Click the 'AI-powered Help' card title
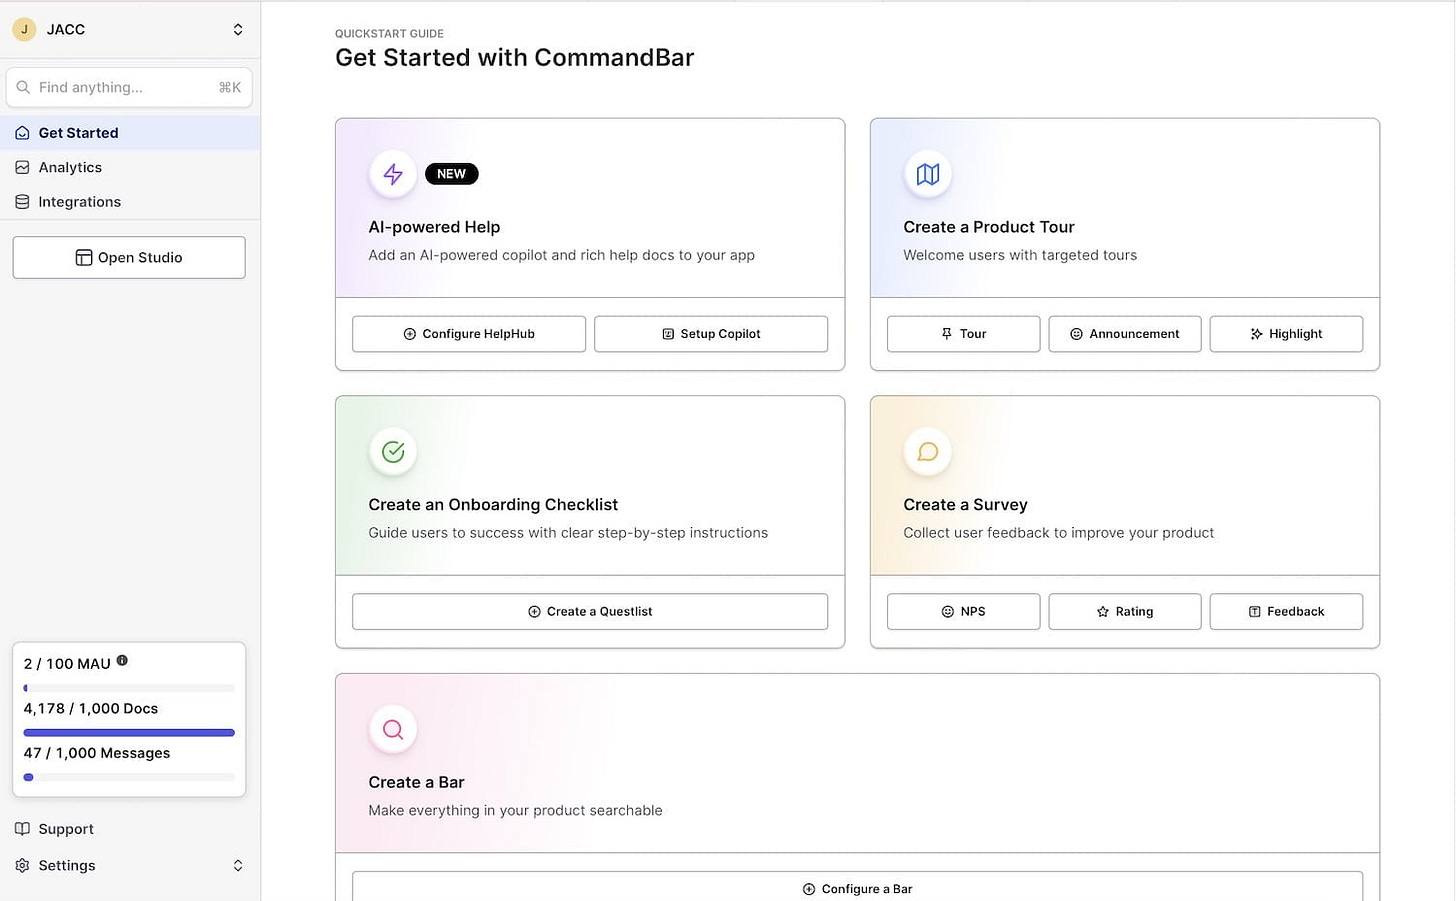 coord(434,227)
